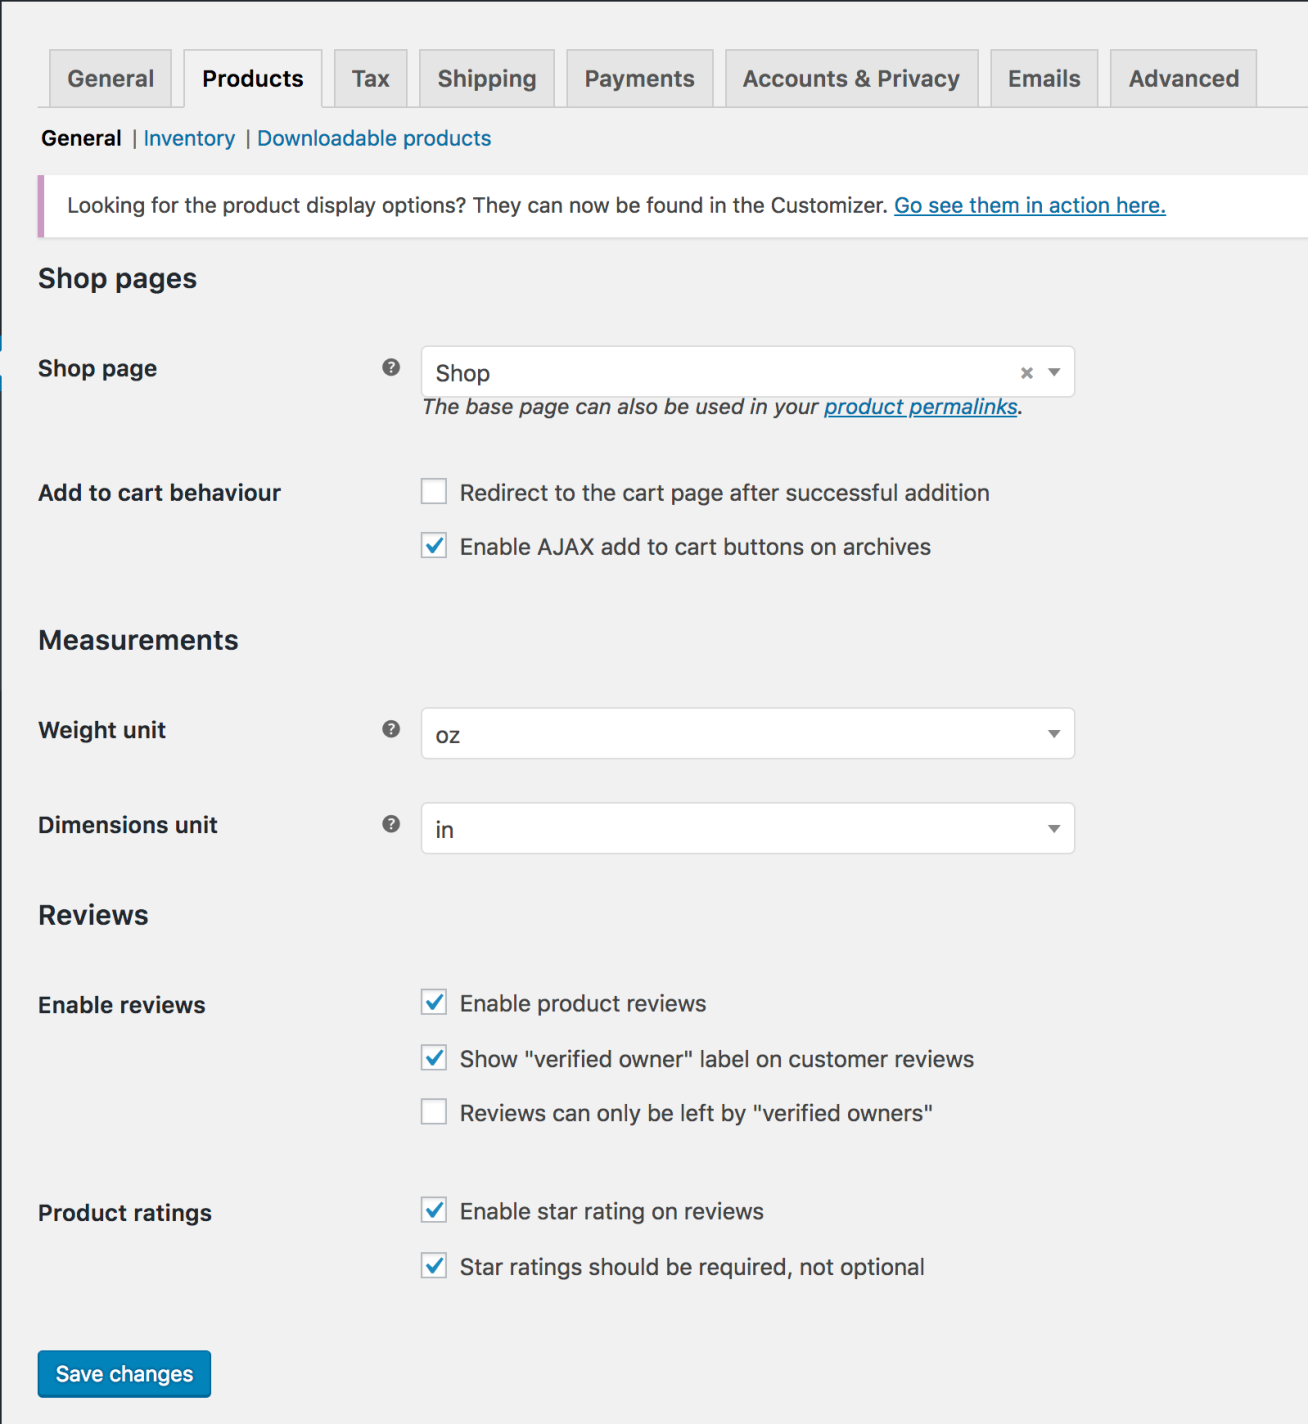Enable reviews only by verified owners
The width and height of the screenshot is (1308, 1424).
(x=433, y=1111)
